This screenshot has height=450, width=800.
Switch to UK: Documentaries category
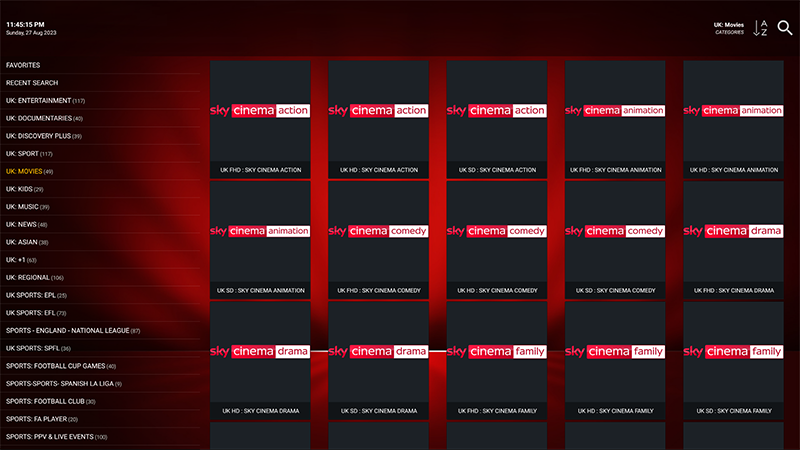44,119
